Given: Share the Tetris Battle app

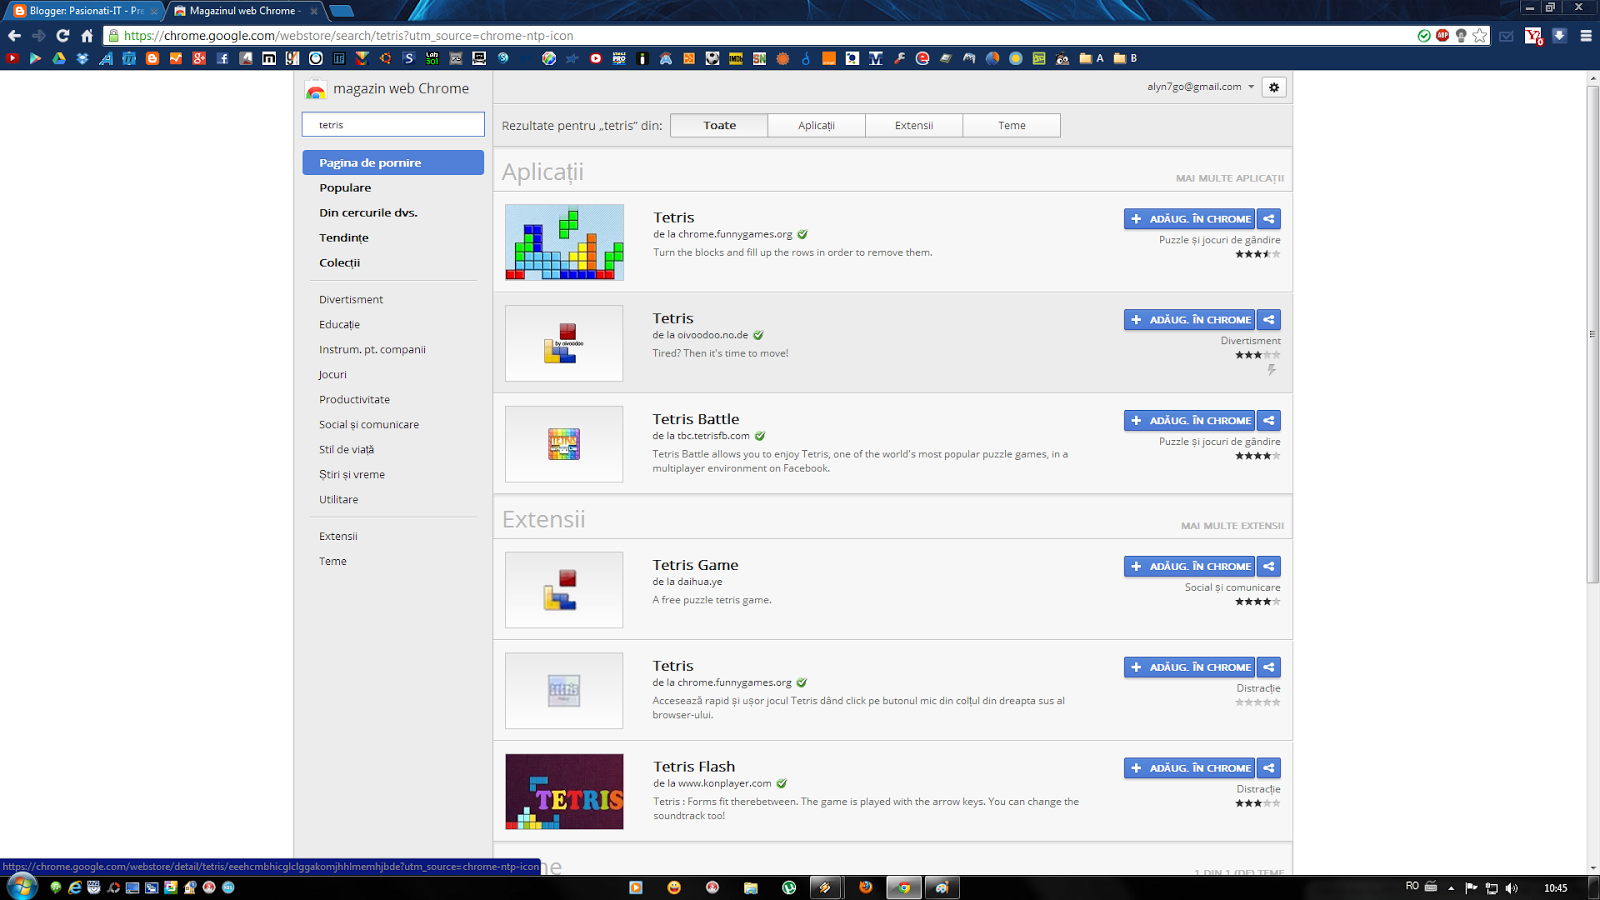Looking at the screenshot, I should (x=1268, y=420).
